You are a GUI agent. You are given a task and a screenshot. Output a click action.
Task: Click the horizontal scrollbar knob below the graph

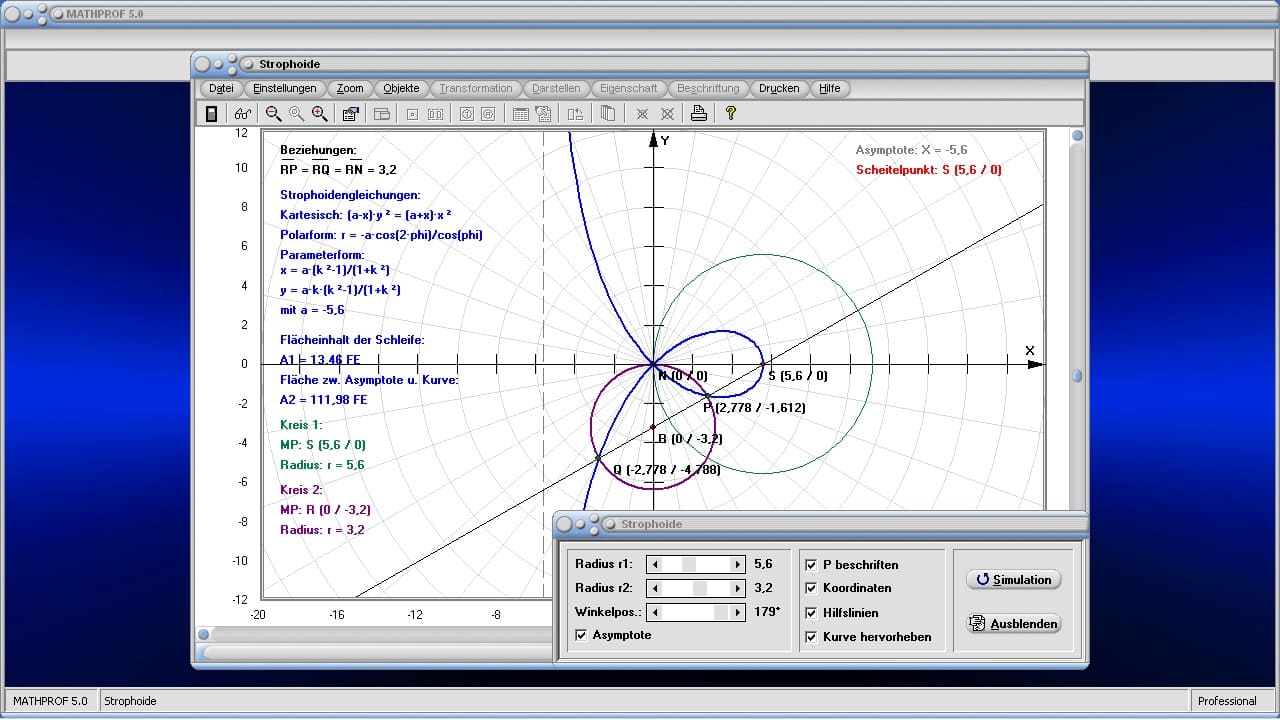204,634
